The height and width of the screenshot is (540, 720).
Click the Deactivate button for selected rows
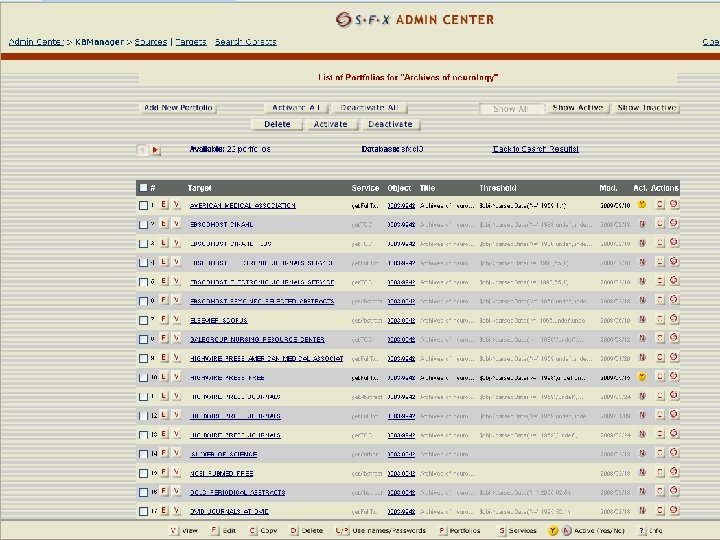(390, 124)
